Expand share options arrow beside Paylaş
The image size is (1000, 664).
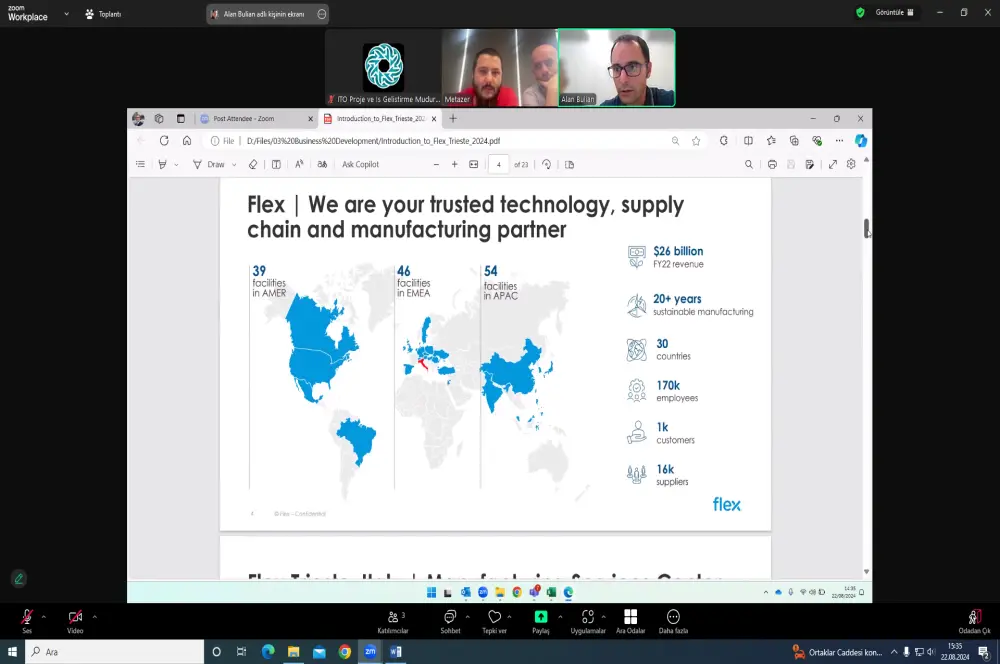[560, 617]
